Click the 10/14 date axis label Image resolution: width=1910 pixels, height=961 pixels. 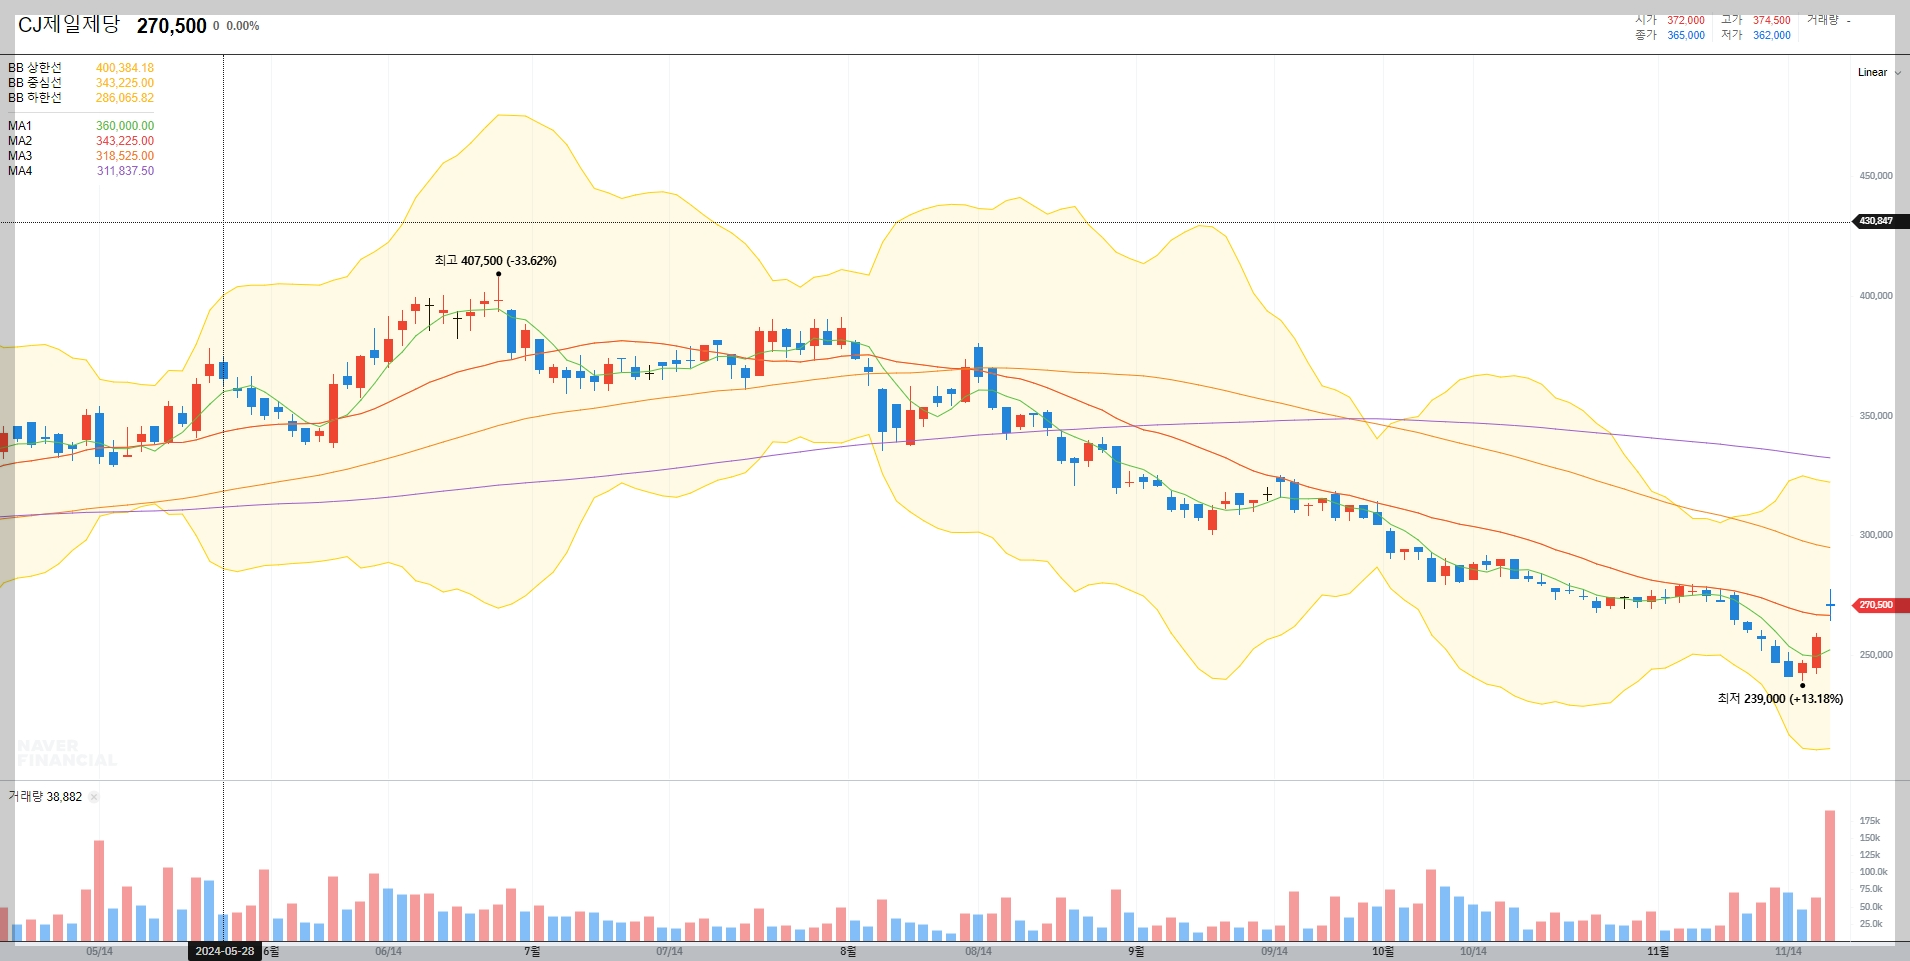[1473, 952]
